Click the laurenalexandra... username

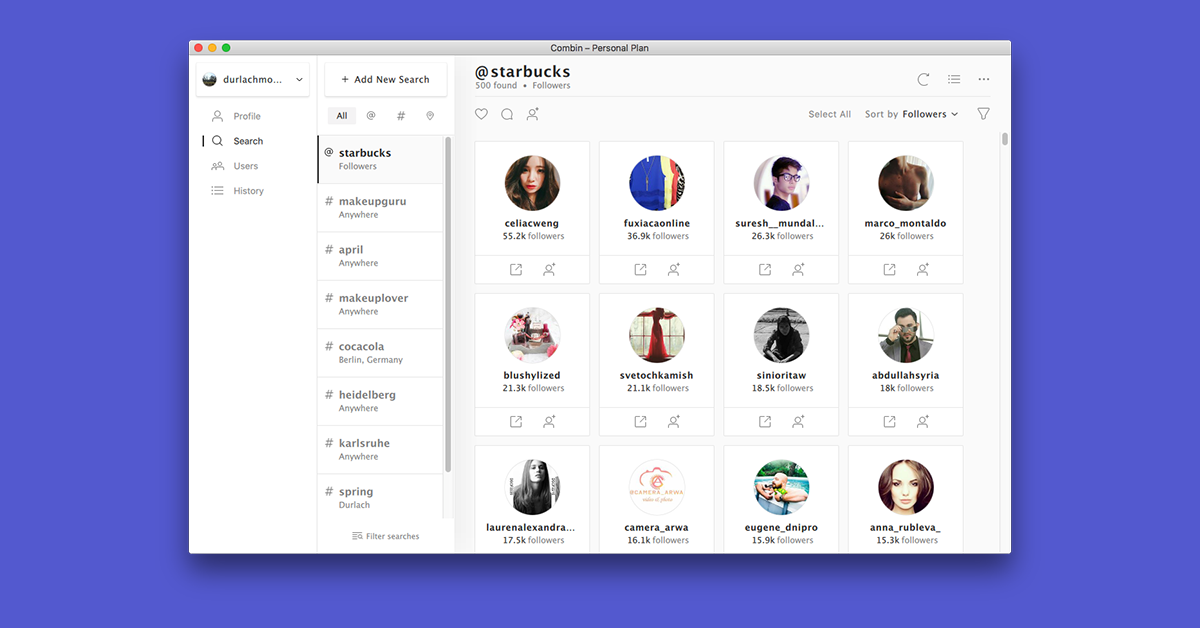click(x=531, y=527)
